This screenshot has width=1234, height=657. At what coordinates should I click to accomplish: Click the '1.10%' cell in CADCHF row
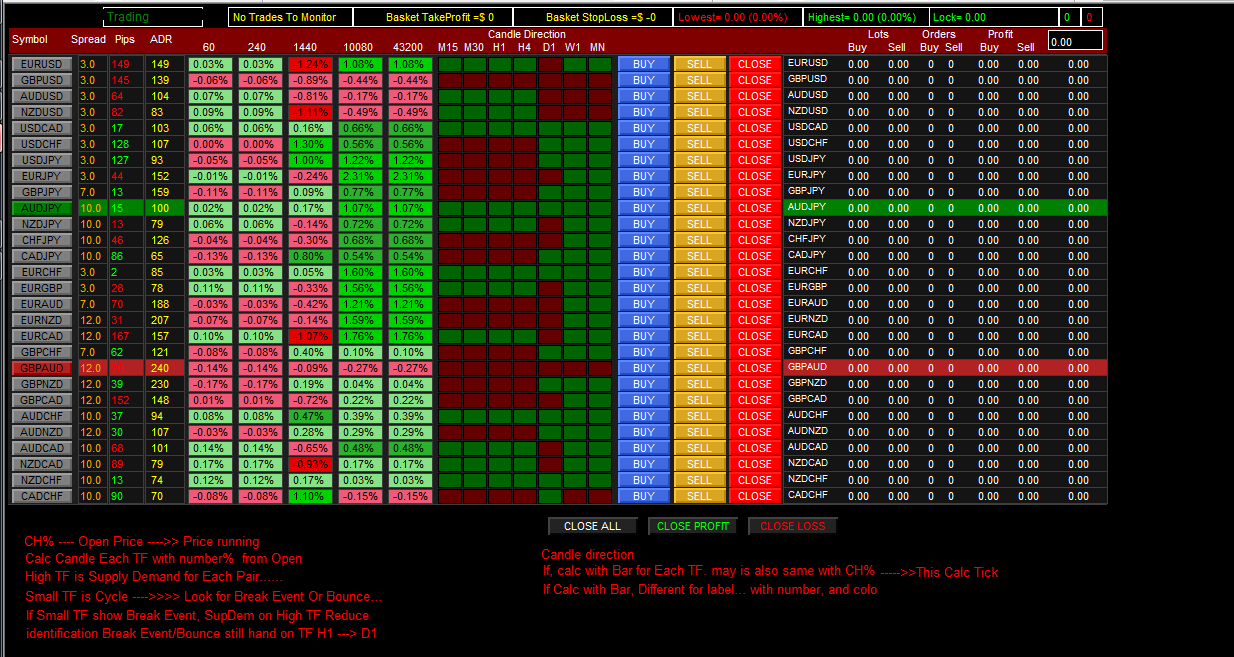click(x=309, y=496)
